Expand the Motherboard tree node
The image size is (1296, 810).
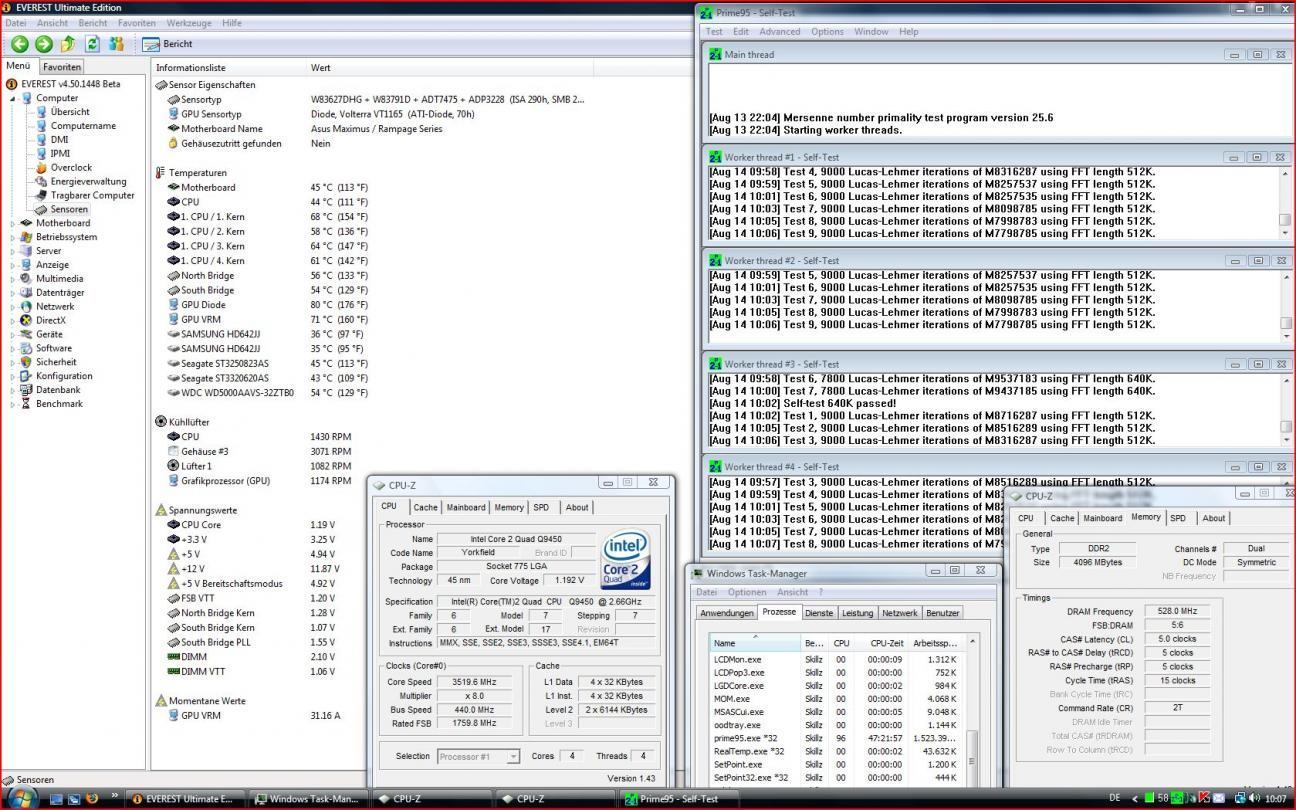14,223
